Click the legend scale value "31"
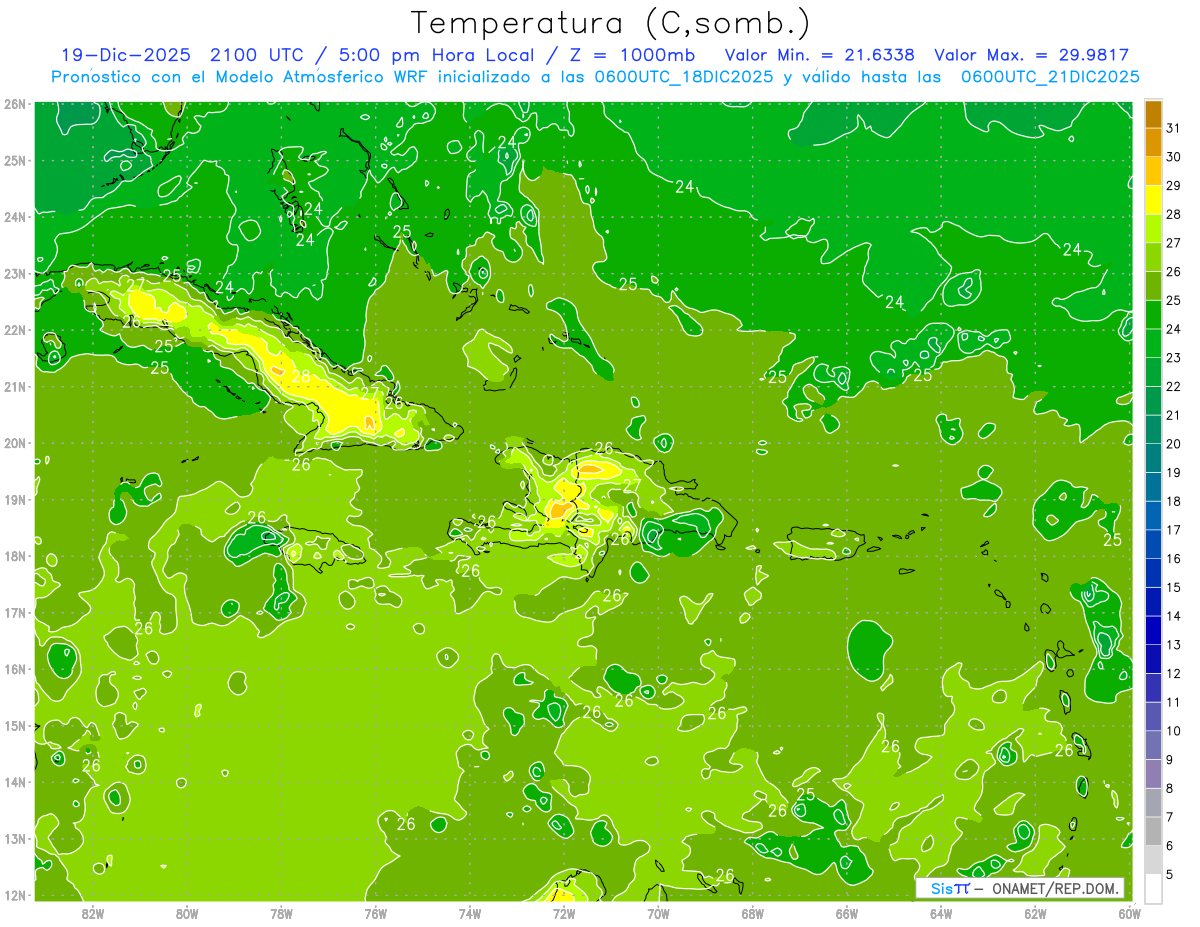This screenshot has height=927, width=1200. tap(1174, 128)
